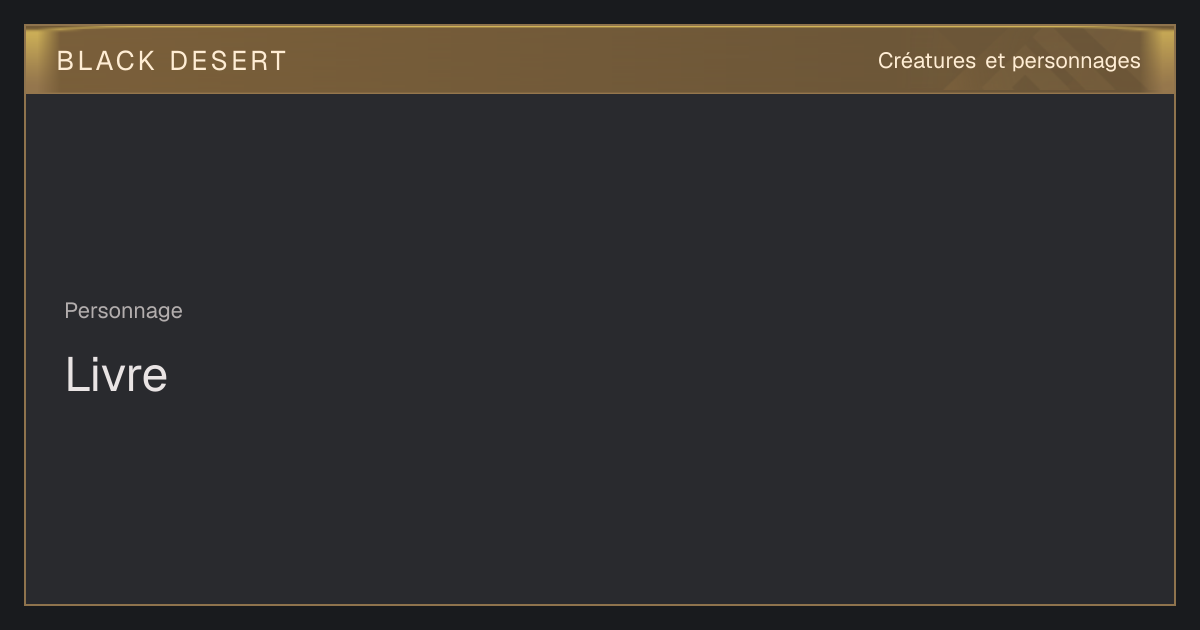Click the gold header banner
This screenshot has height=630, width=1200.
pos(600,60)
